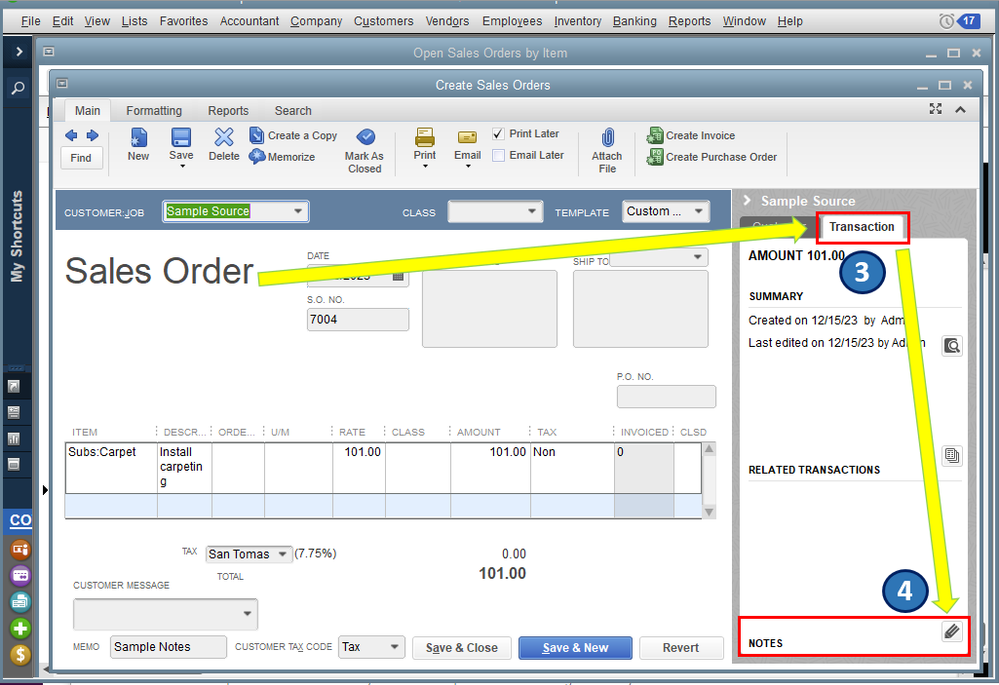Open search in the left shortcuts bar
The image size is (999, 685).
(x=18, y=88)
